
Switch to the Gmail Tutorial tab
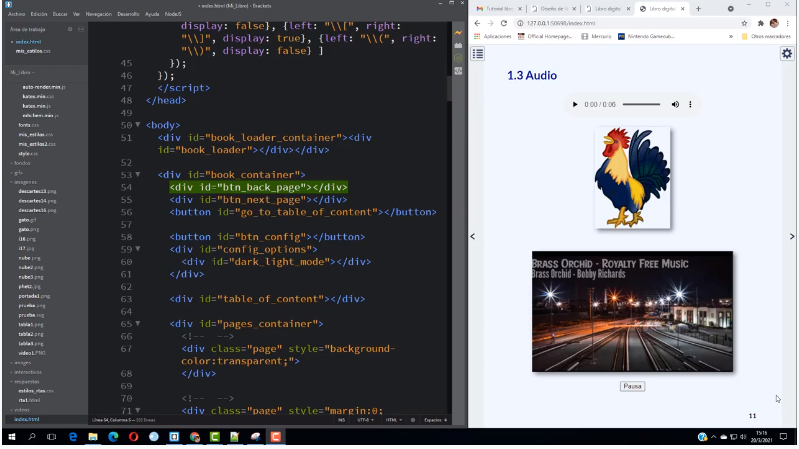[x=498, y=9]
